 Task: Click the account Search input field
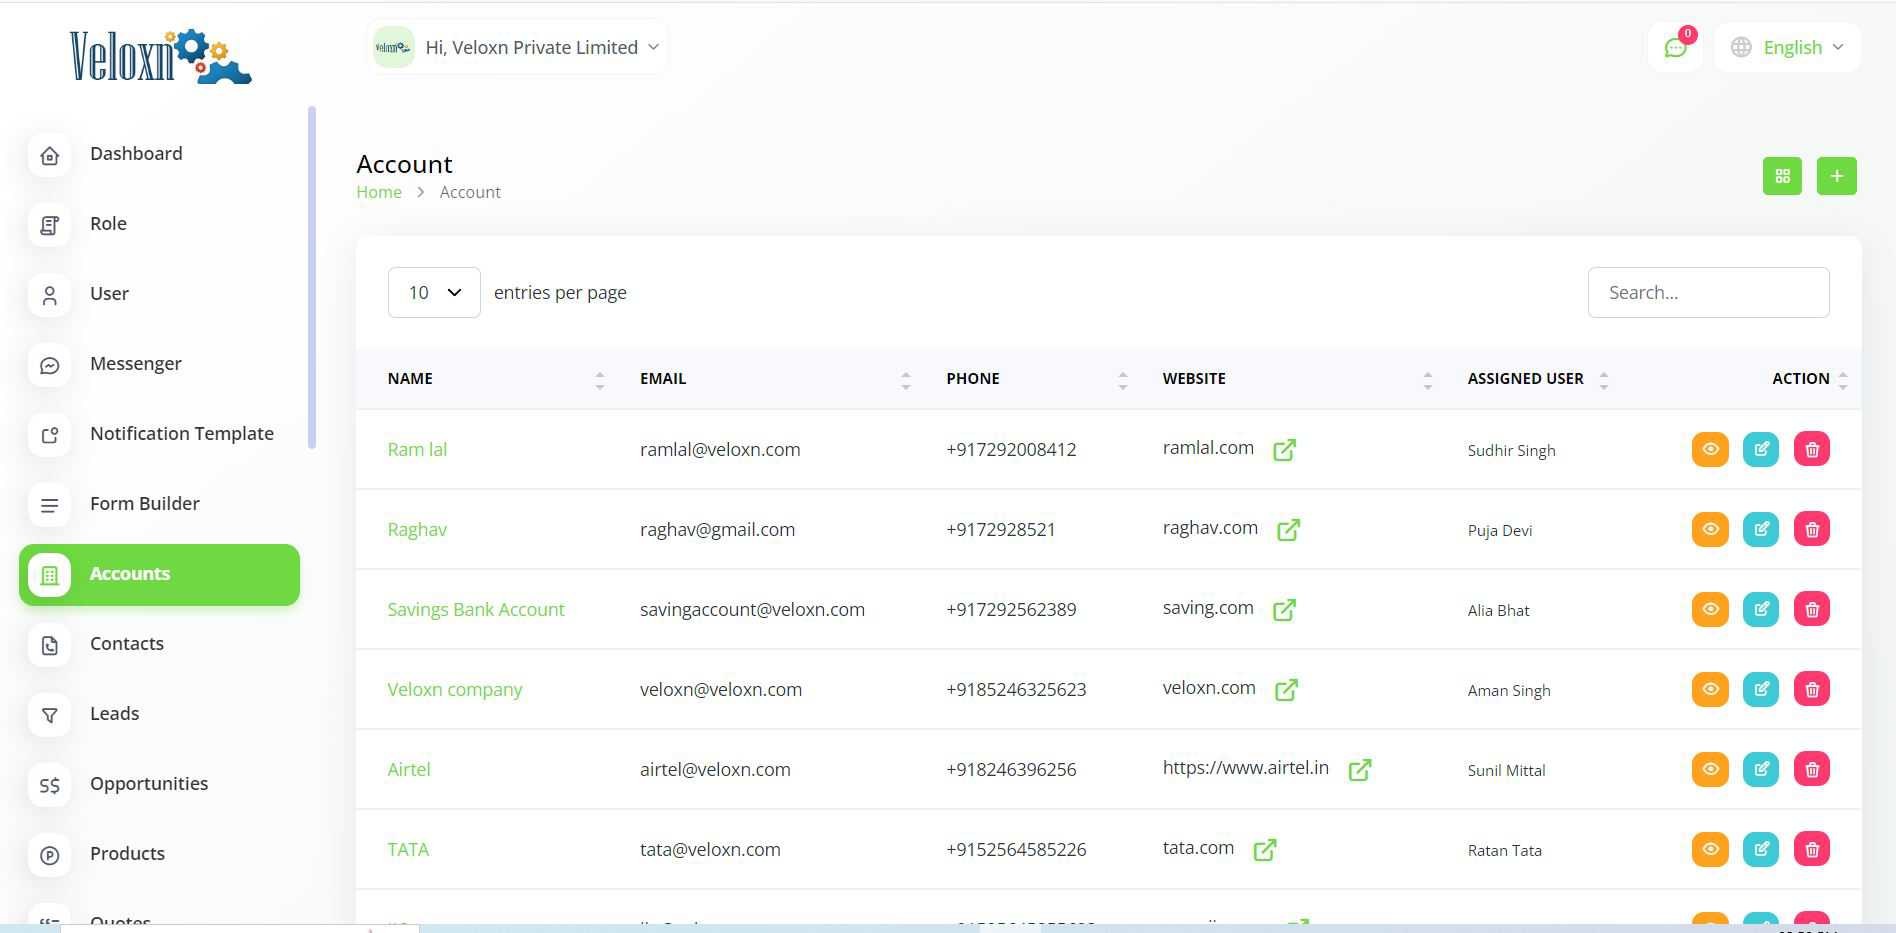1708,292
